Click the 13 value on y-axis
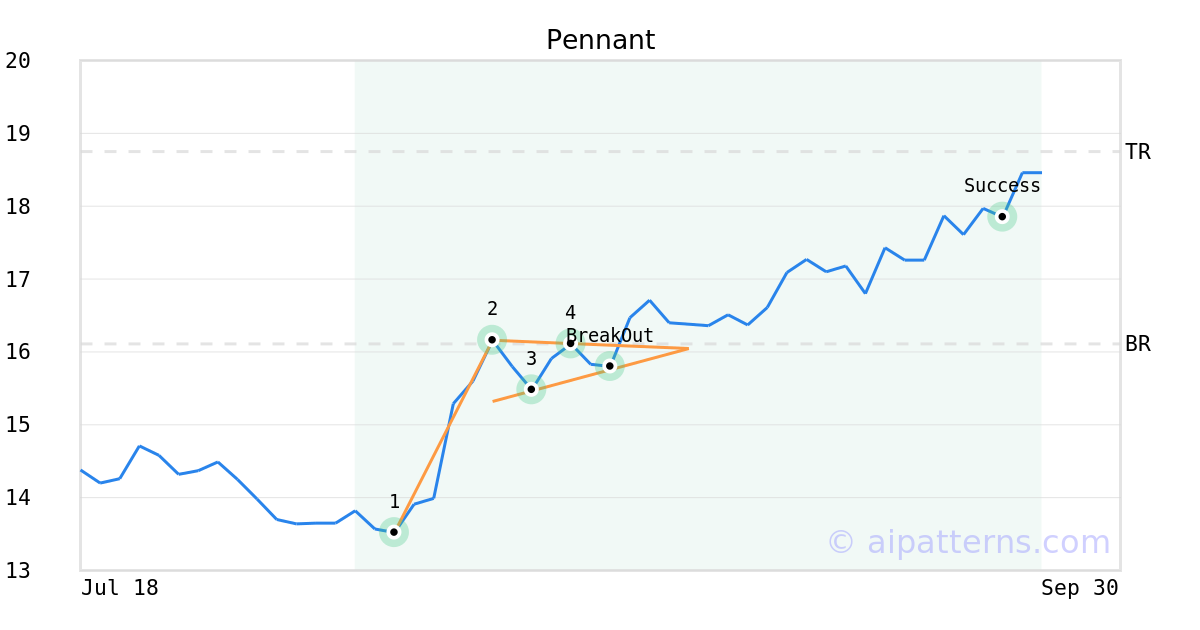1200x630 pixels. pos(18,571)
